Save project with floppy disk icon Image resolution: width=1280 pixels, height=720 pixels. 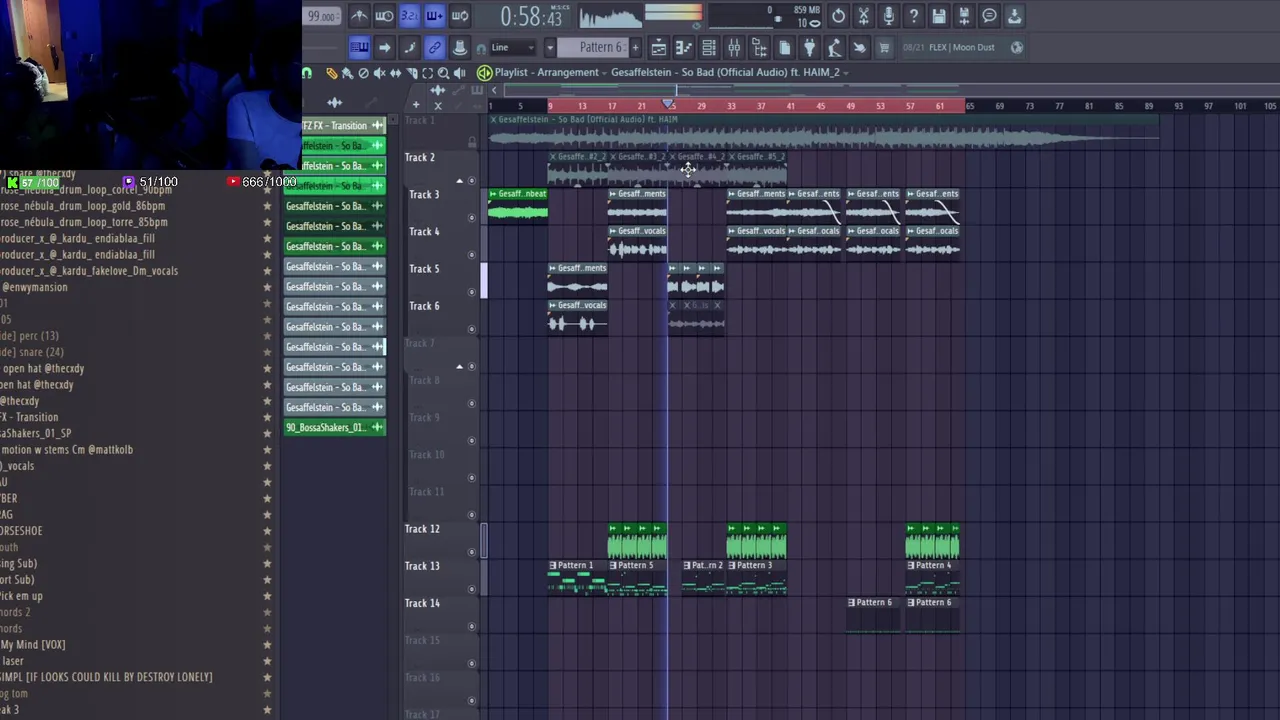coord(939,16)
